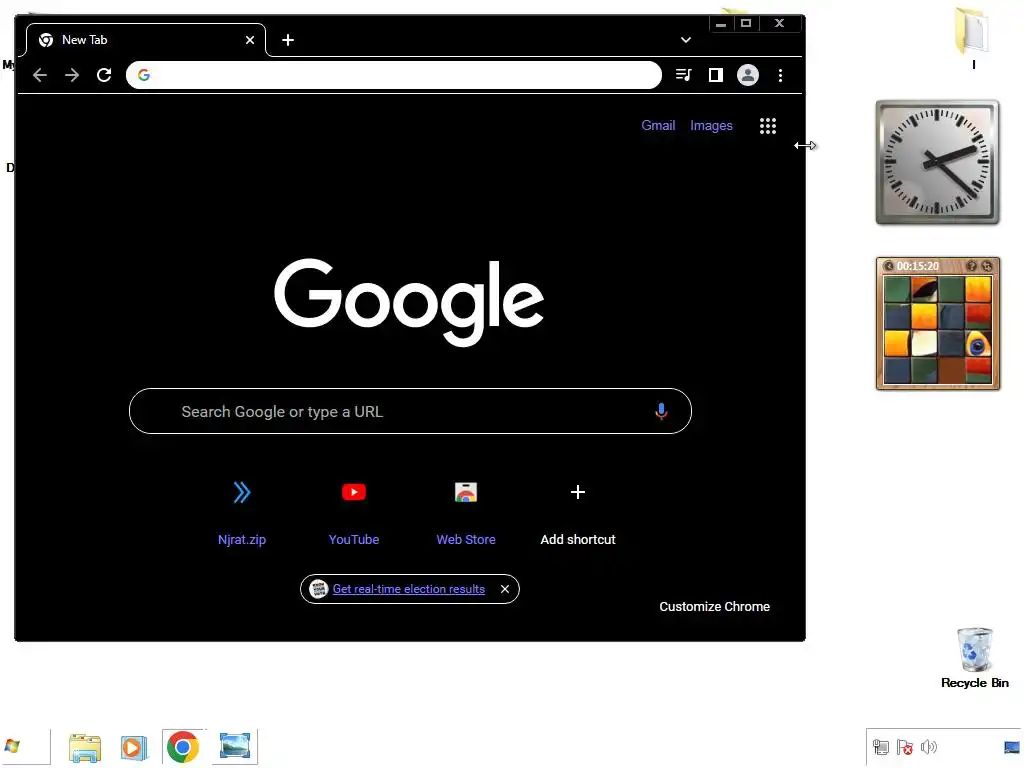This screenshot has width=1024, height=768.
Task: Maximize the Chrome window
Action: point(746,24)
